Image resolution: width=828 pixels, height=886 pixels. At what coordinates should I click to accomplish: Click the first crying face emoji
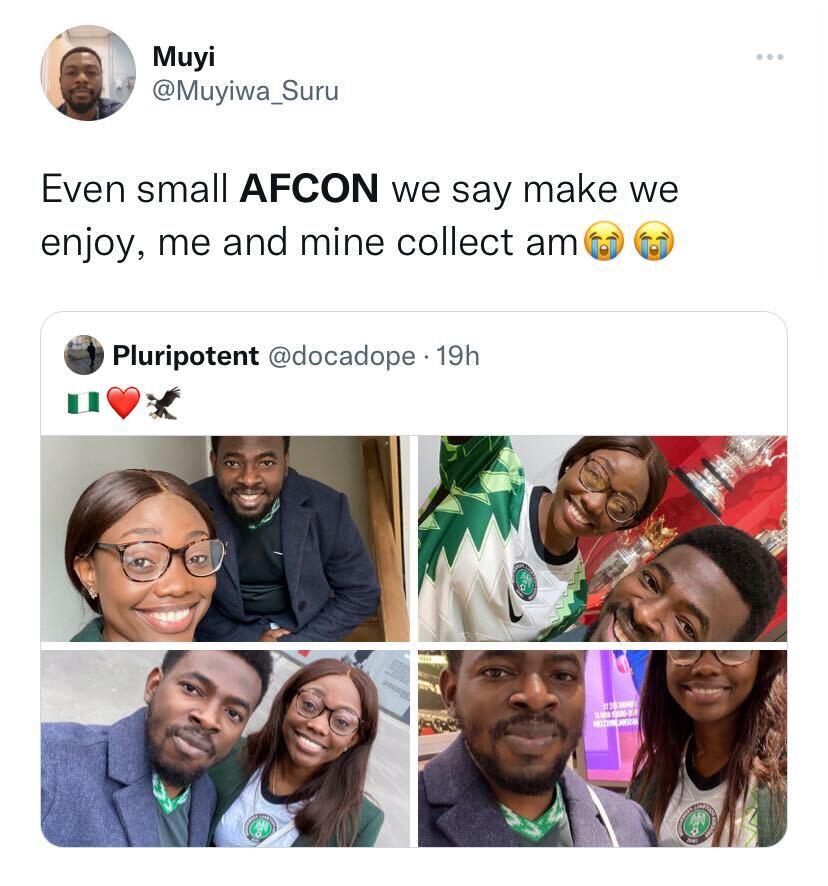tap(604, 241)
